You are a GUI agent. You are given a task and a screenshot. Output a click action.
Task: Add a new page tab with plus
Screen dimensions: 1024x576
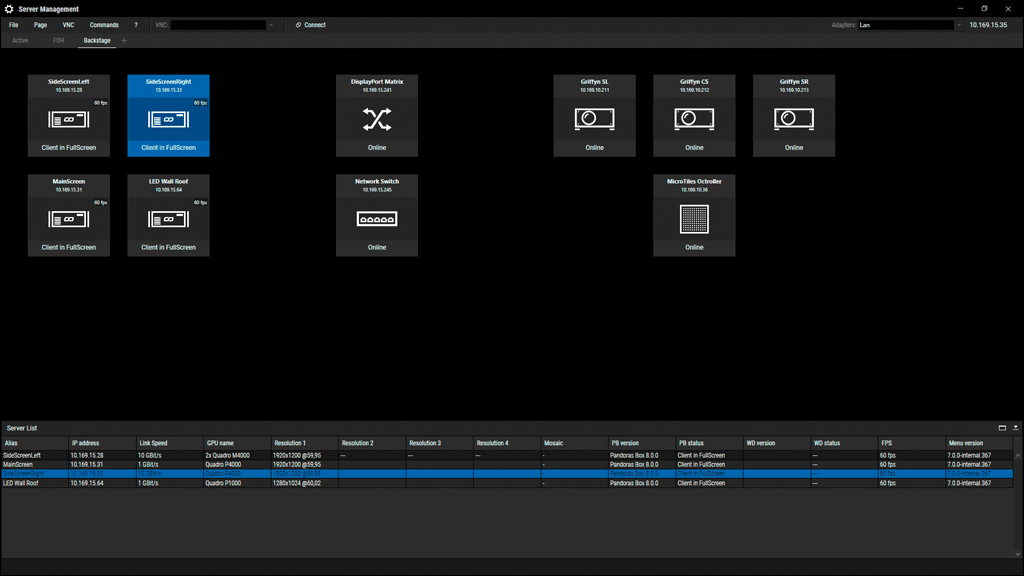pyautogui.click(x=124, y=41)
